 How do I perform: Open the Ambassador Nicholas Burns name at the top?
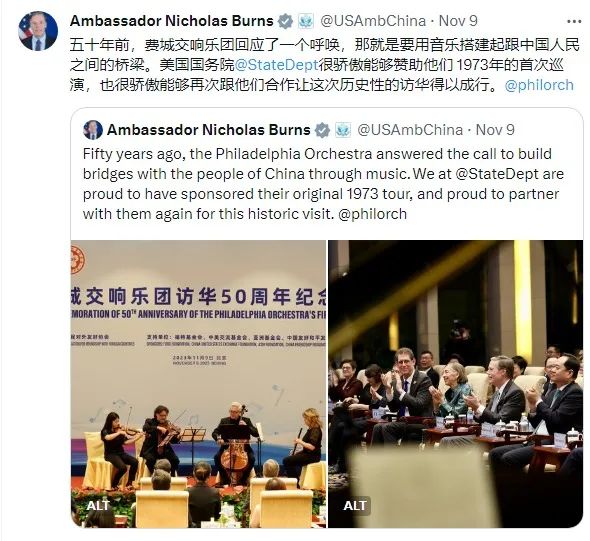pos(172,21)
